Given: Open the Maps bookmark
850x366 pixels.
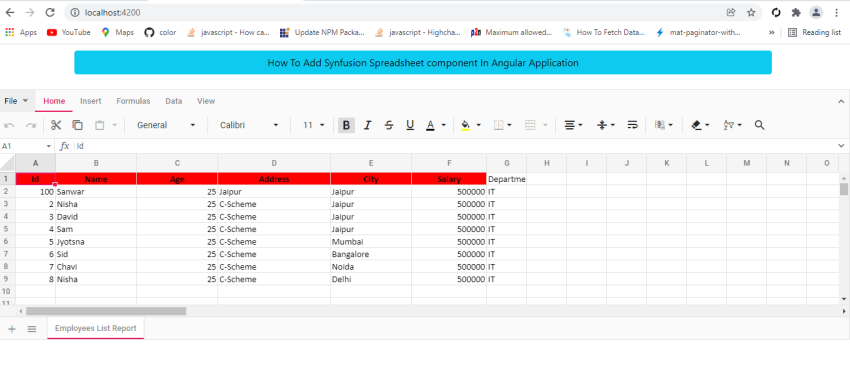Looking at the screenshot, I should click(118, 33).
